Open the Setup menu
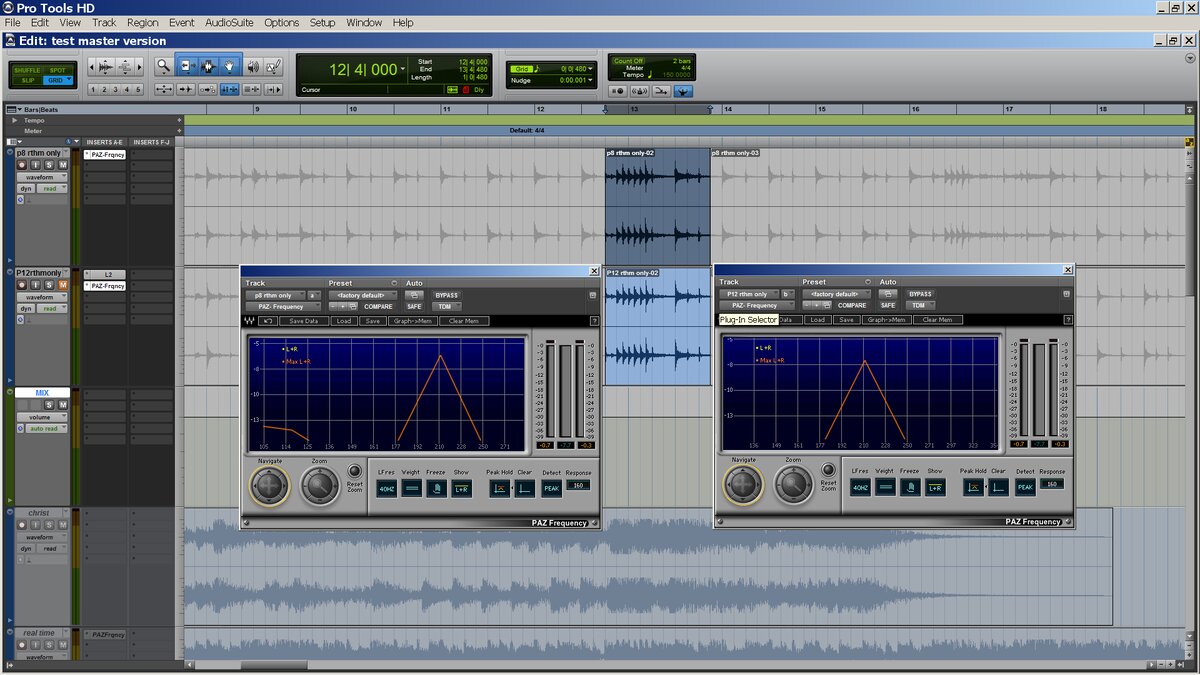 tap(322, 22)
